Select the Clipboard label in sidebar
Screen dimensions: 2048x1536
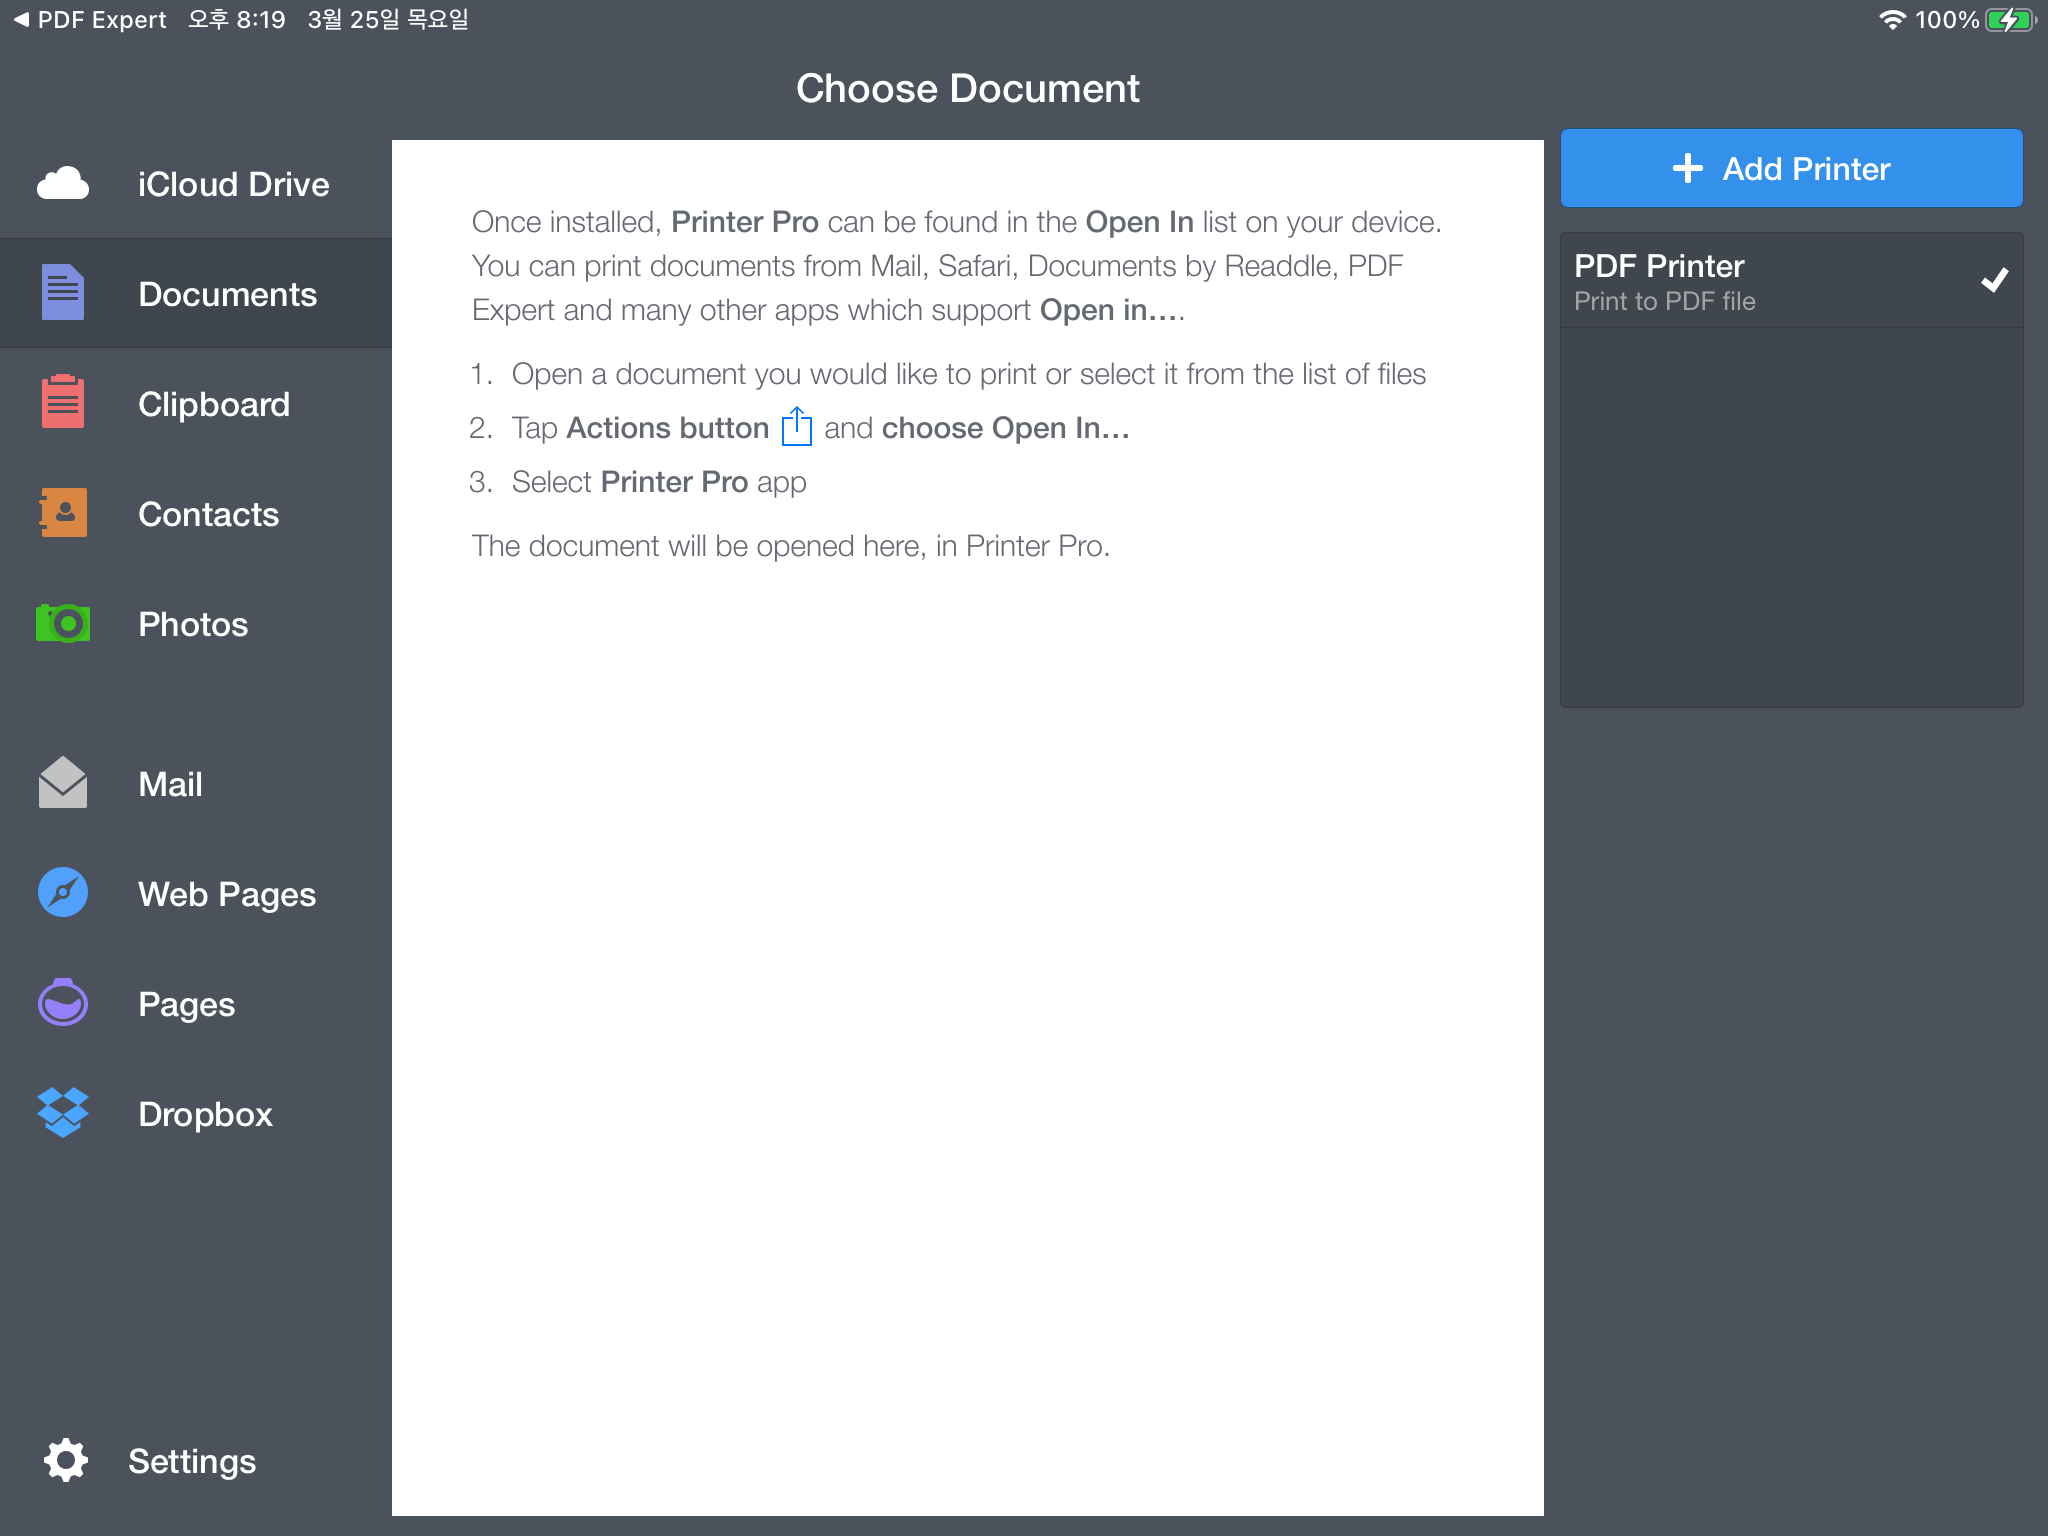point(214,404)
